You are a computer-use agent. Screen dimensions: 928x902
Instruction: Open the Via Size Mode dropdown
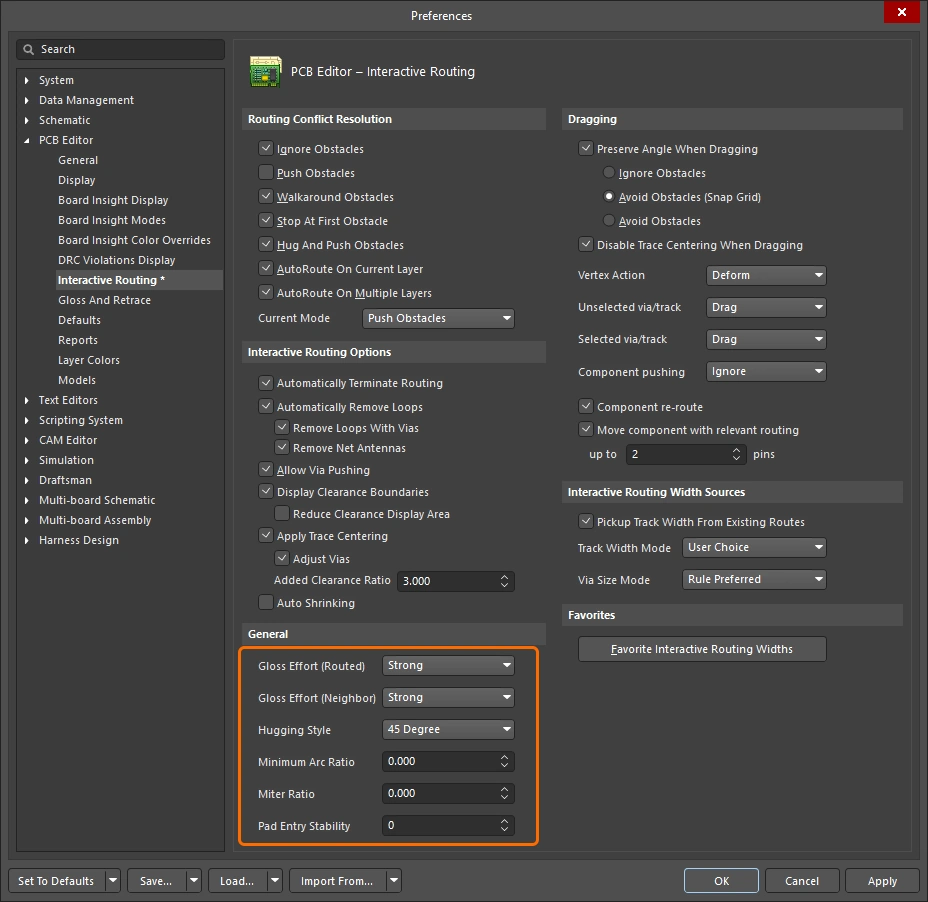[x=754, y=579]
